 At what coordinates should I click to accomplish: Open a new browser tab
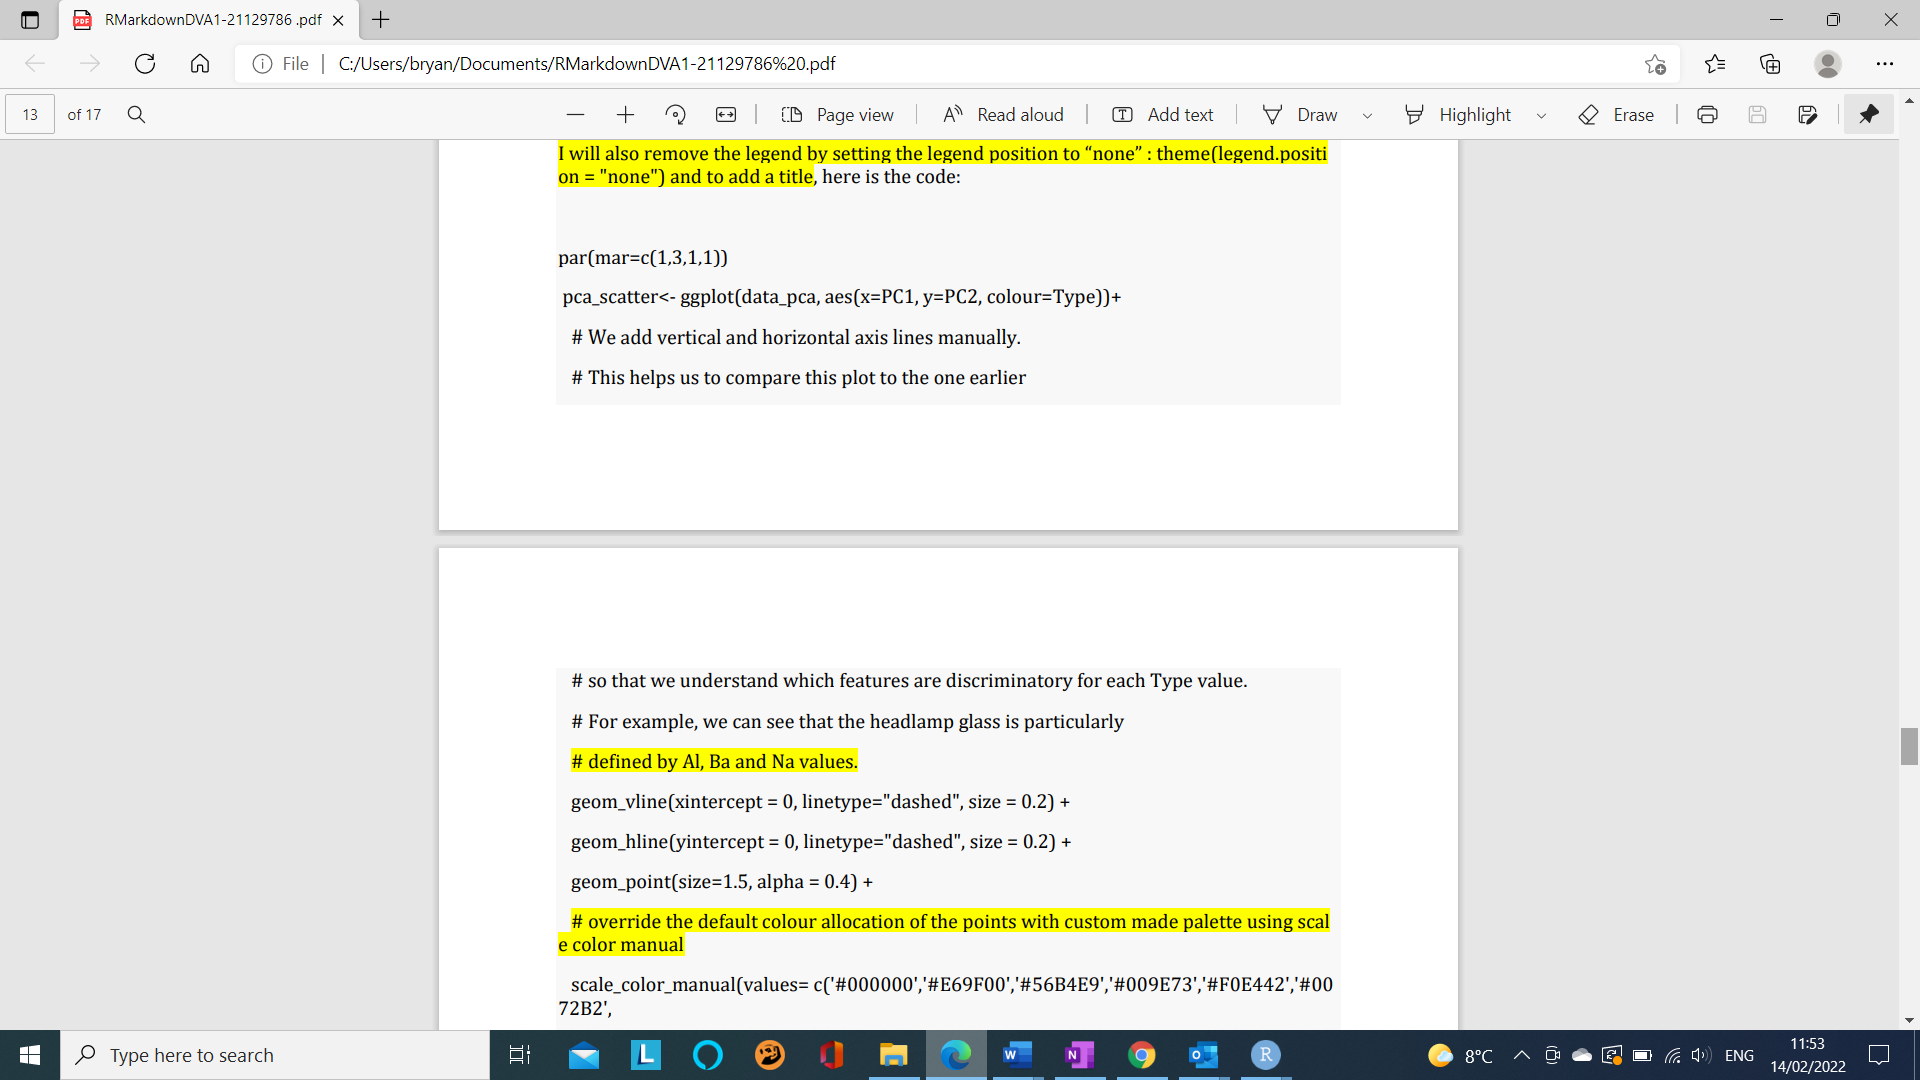[380, 20]
